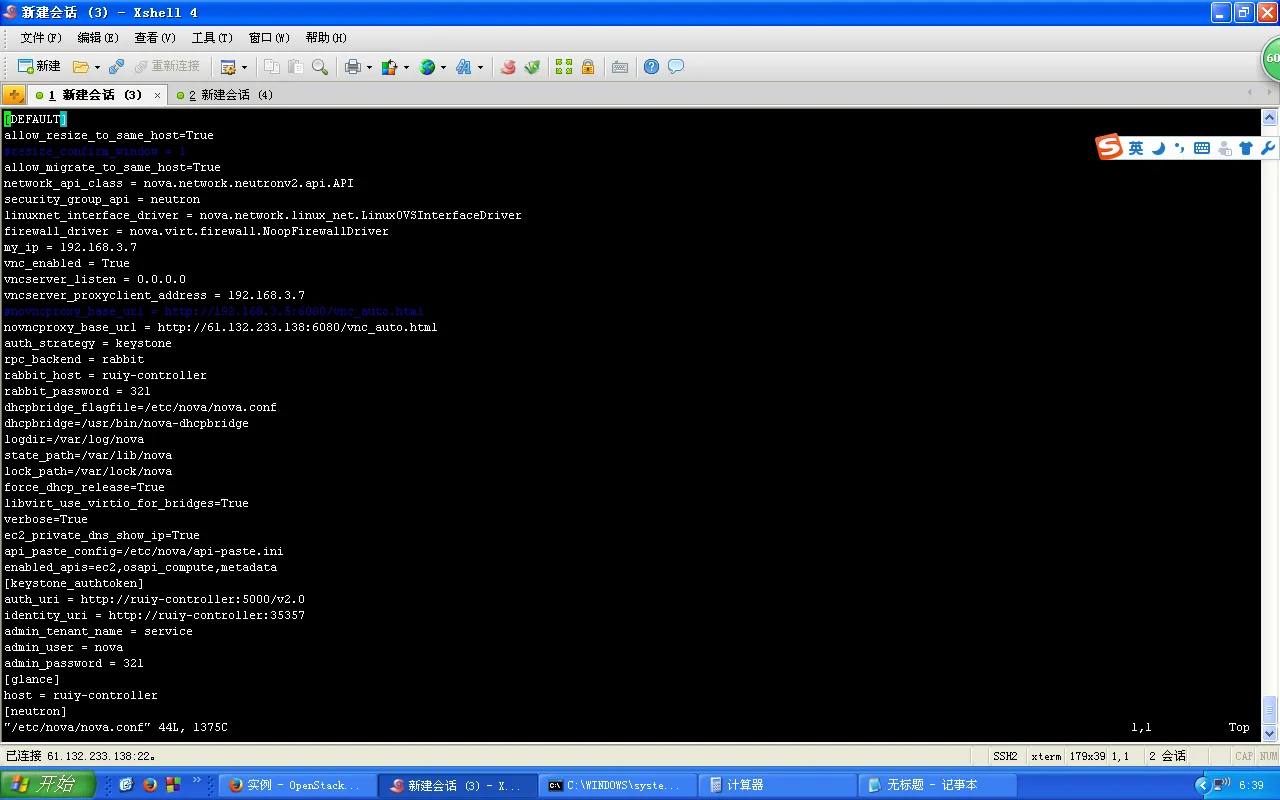Toggle Sogou 英 language mode
1280x800 pixels.
tap(1136, 148)
